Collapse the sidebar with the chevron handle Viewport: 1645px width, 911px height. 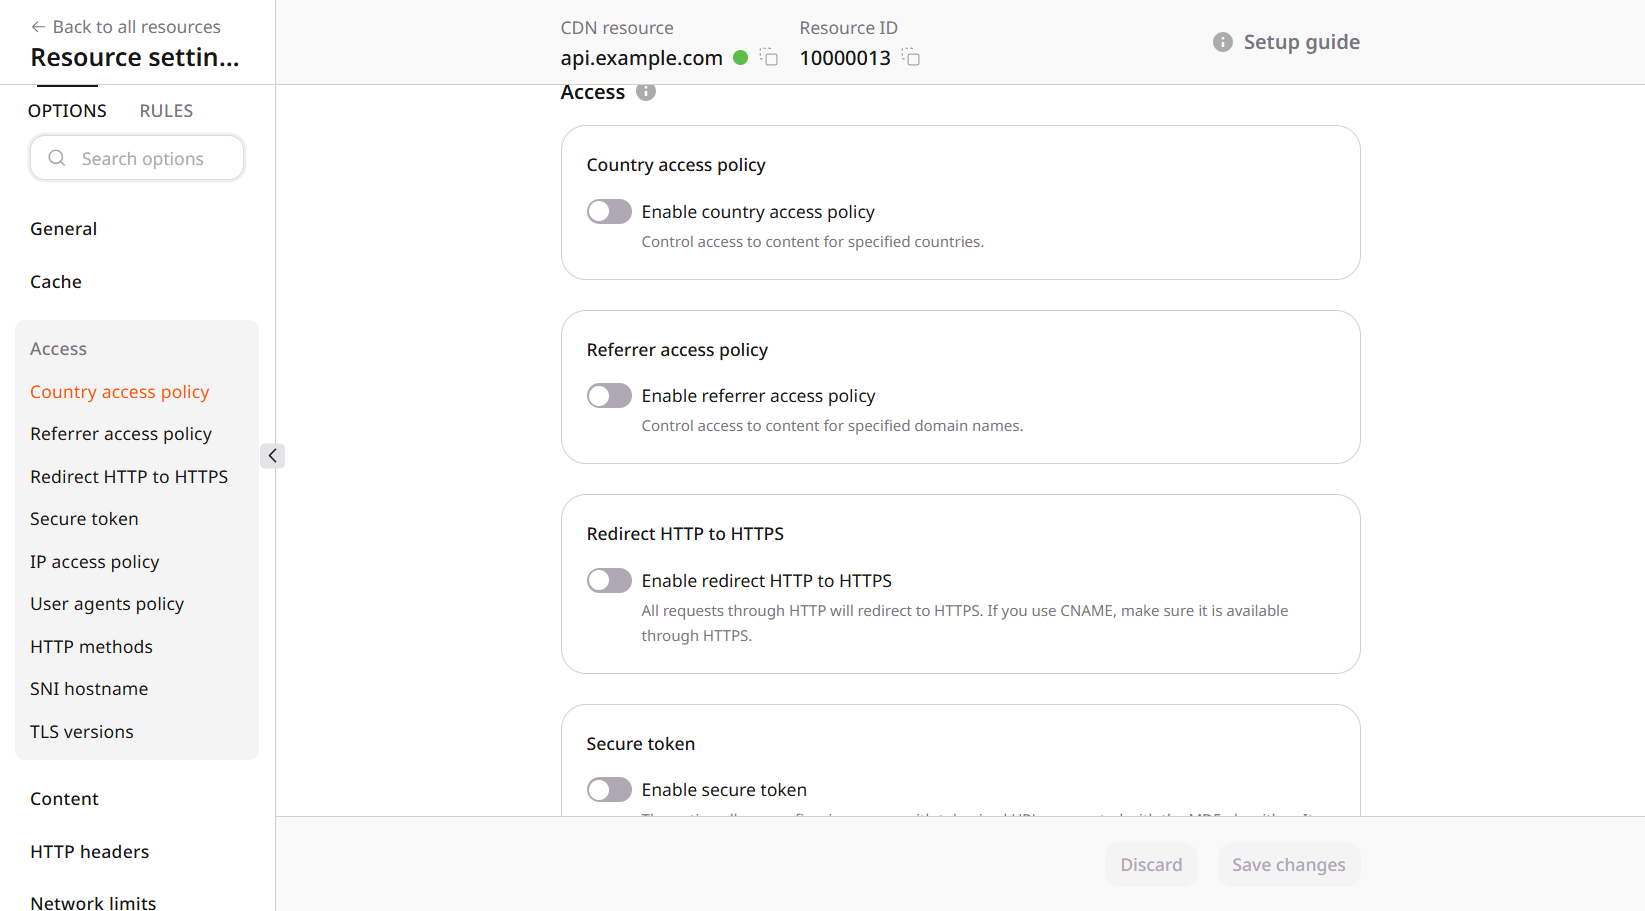pos(272,456)
